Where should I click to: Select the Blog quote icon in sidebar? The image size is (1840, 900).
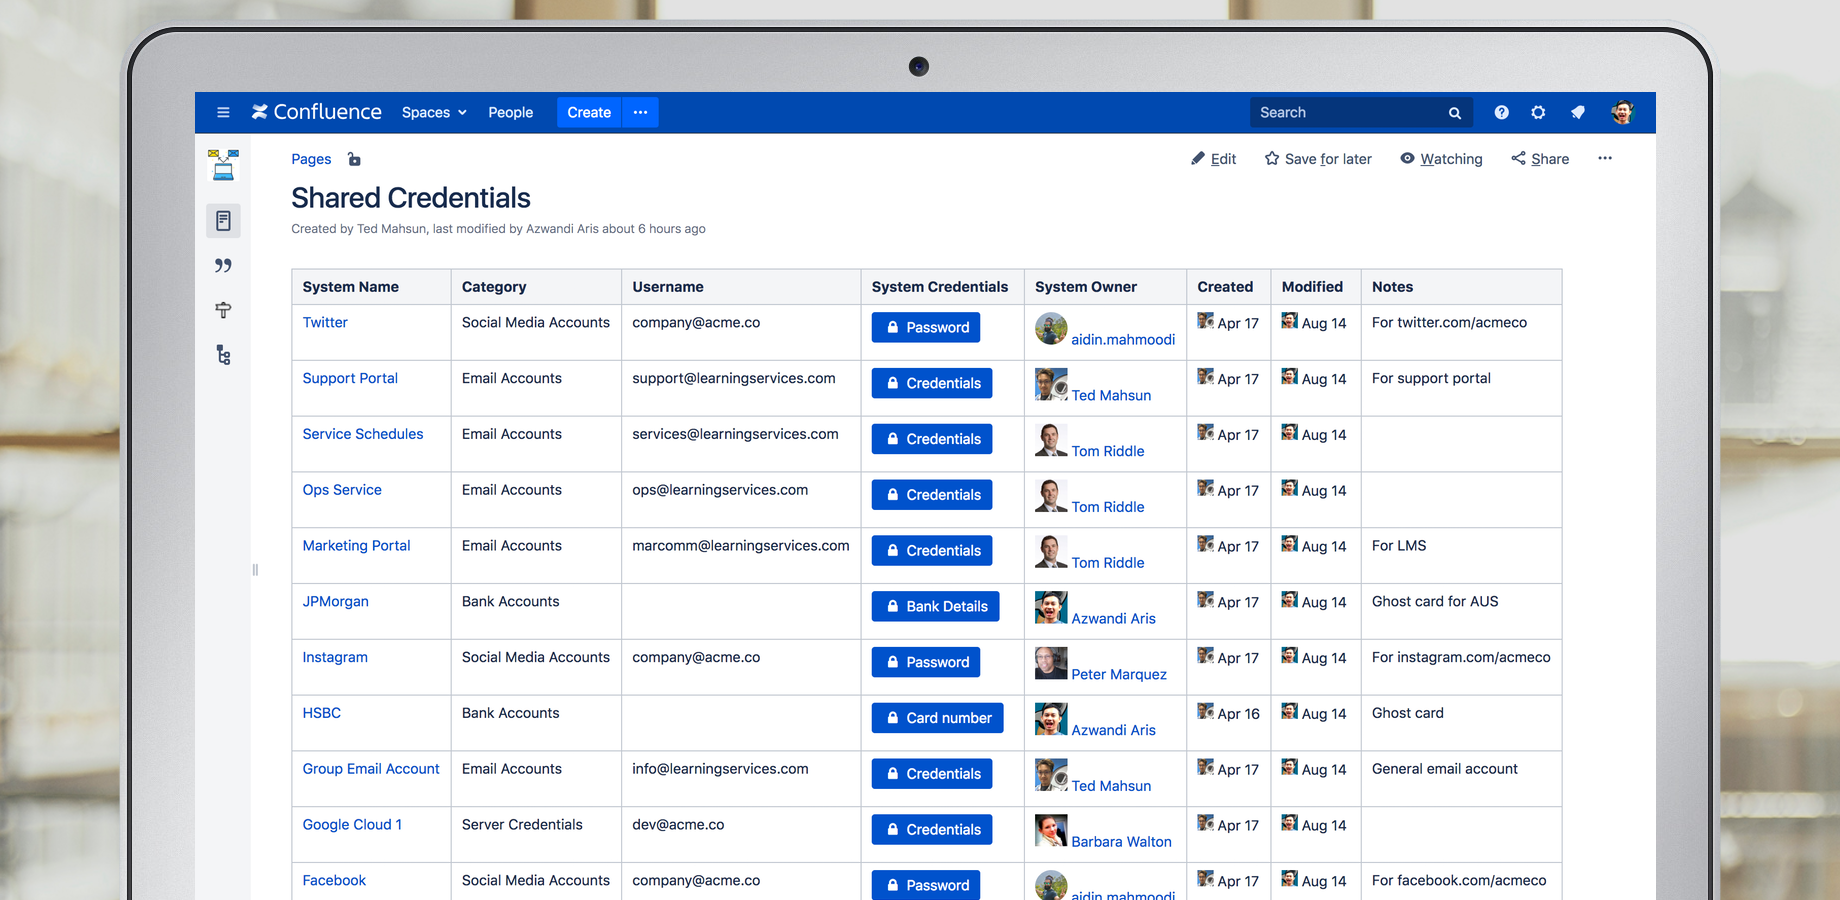223,265
